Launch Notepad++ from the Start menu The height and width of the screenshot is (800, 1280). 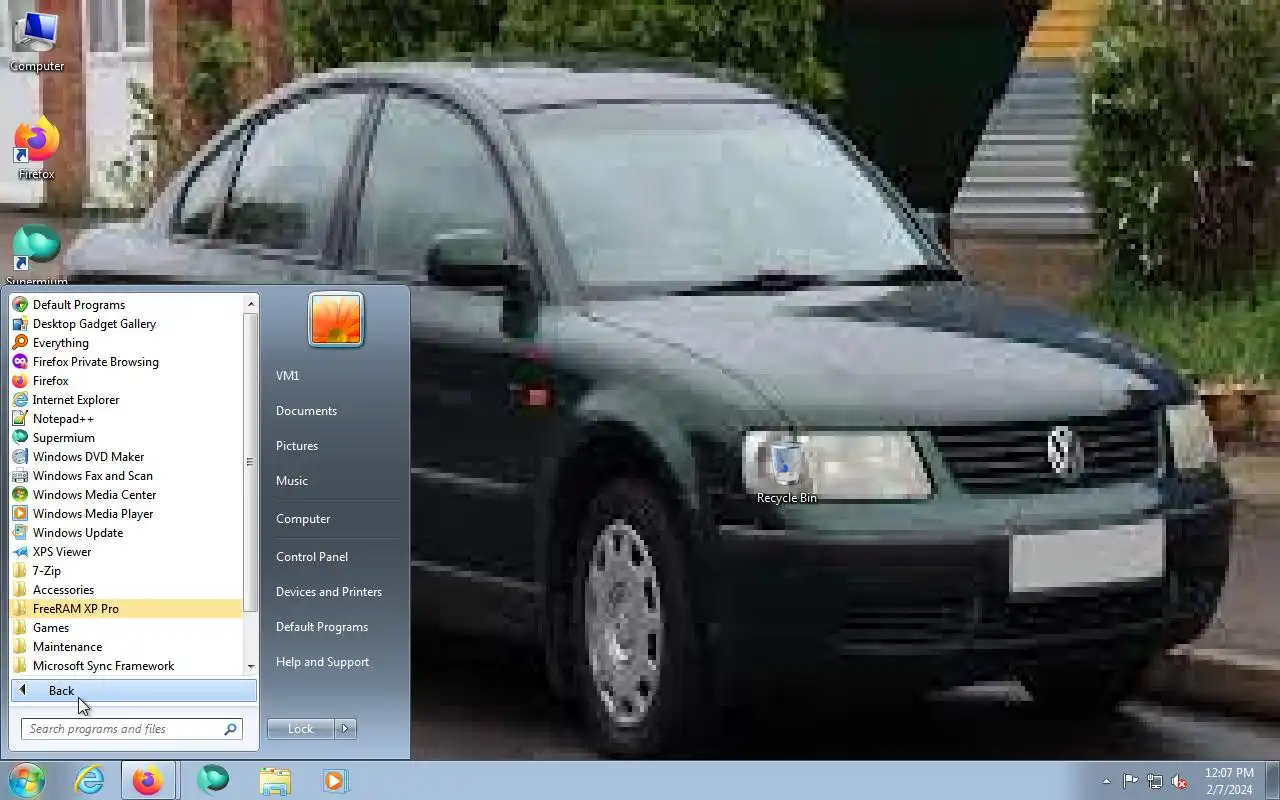point(126,419)
